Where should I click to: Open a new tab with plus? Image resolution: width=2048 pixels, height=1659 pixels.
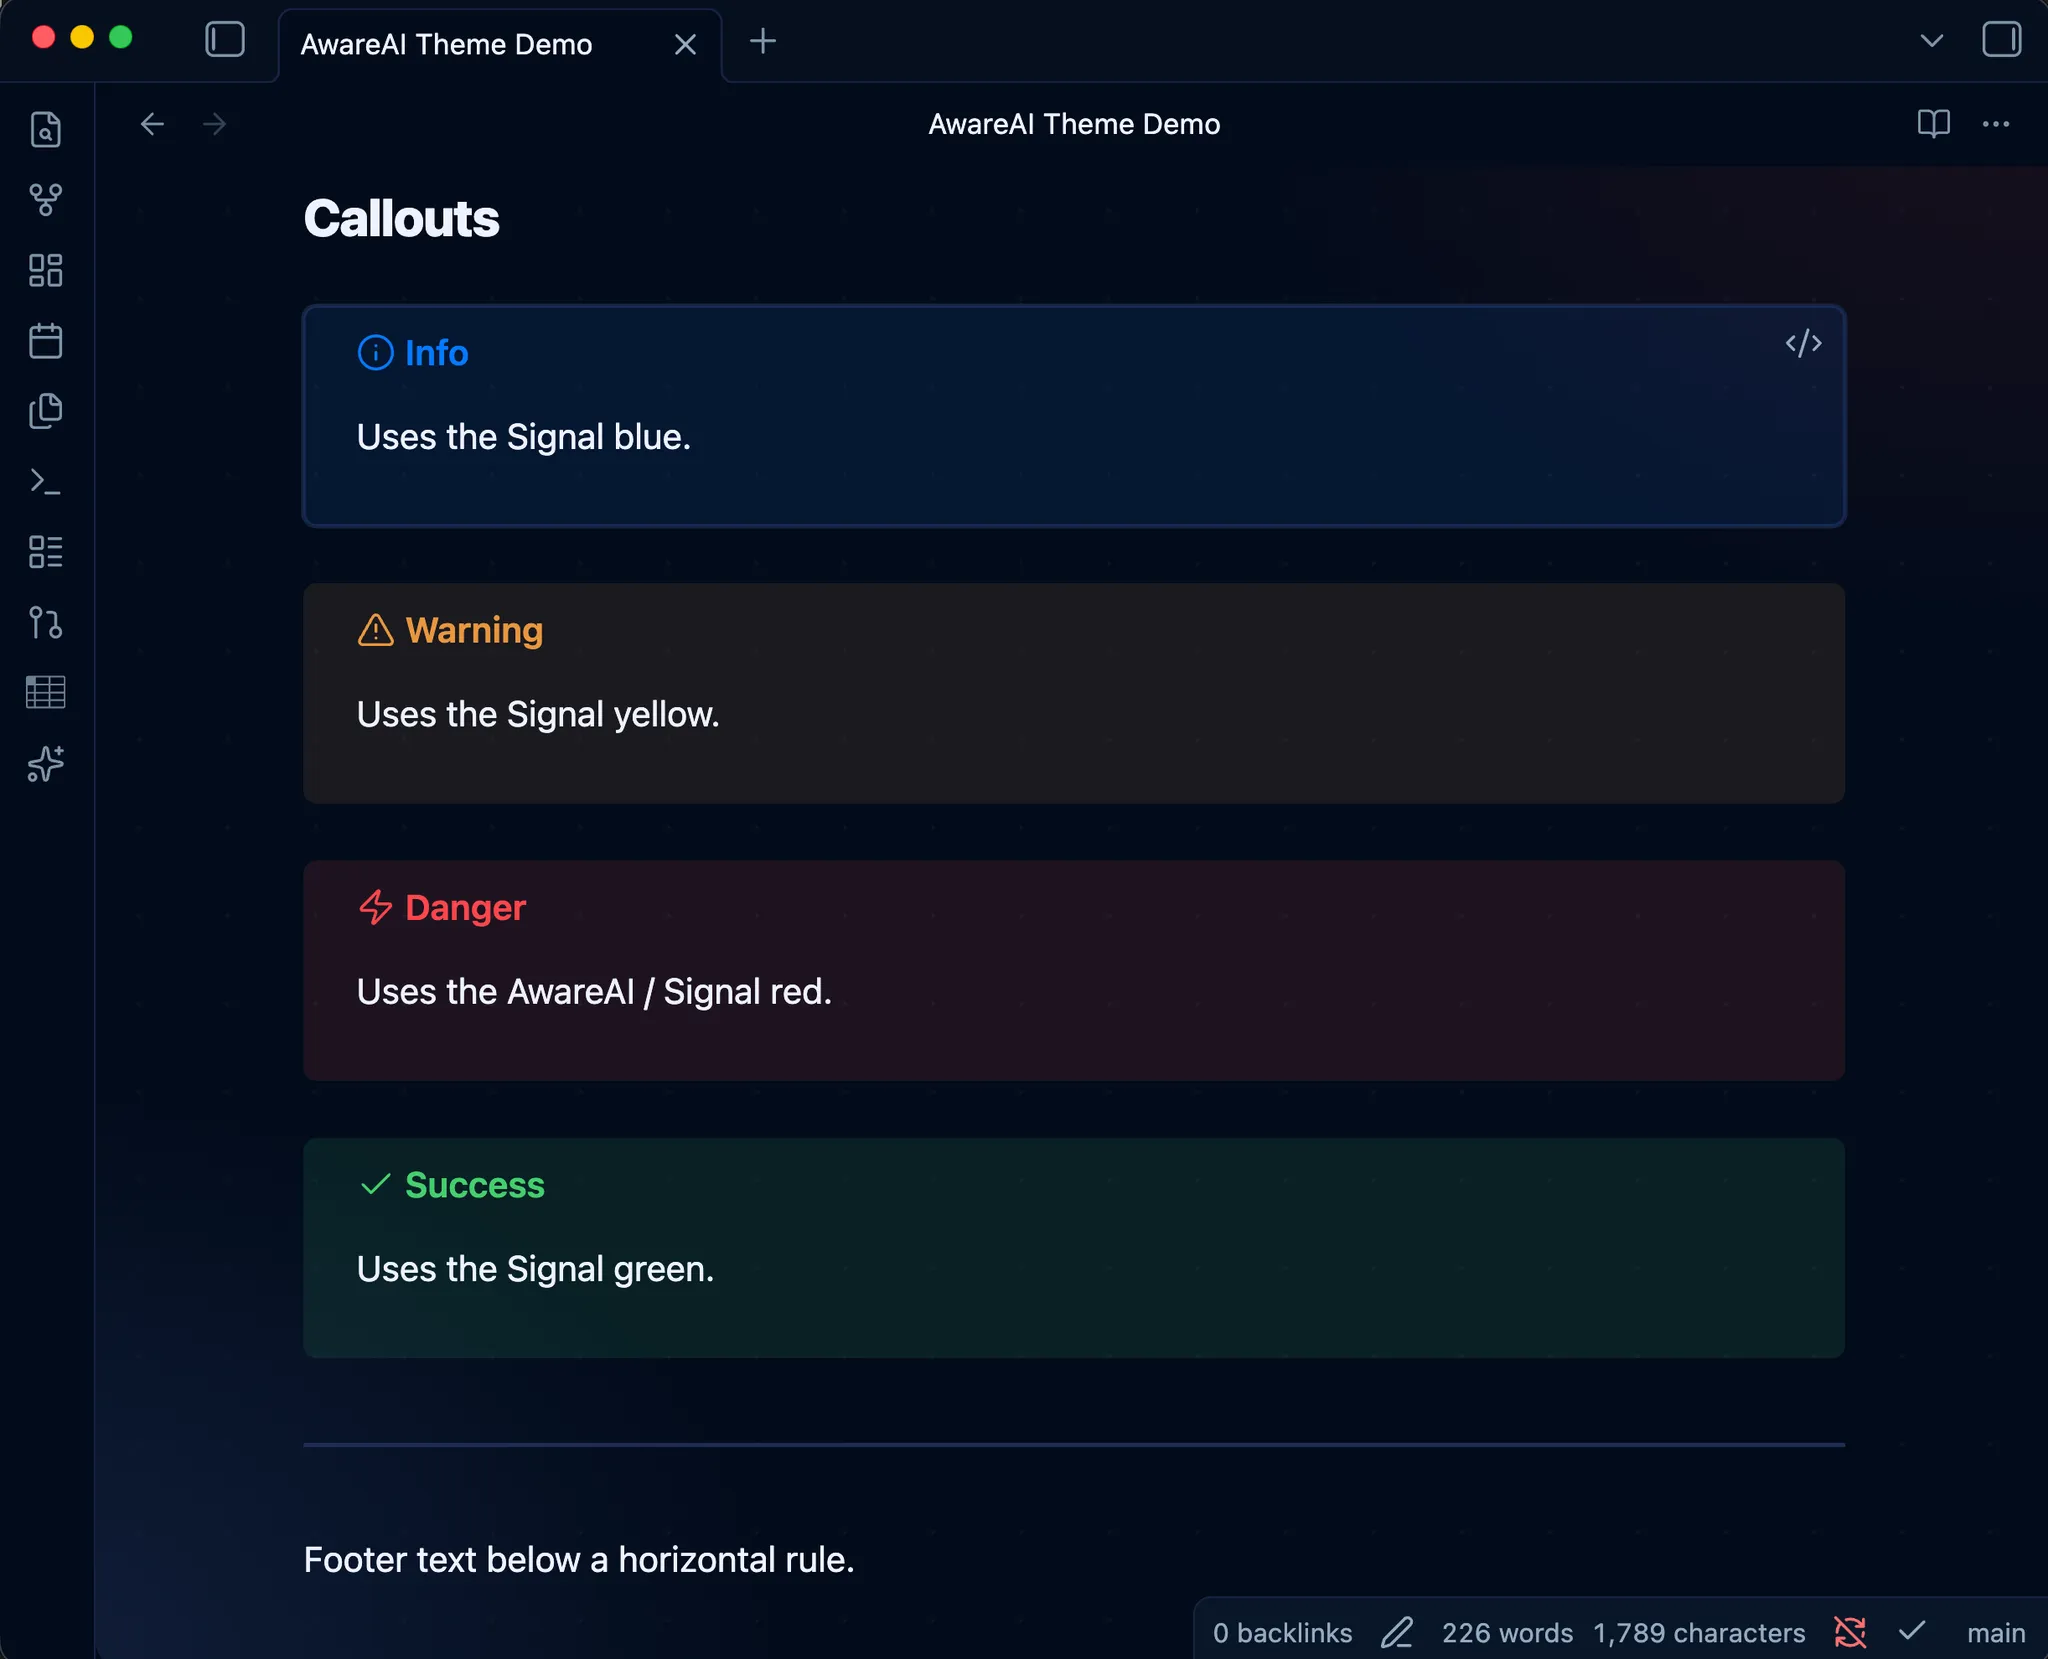pyautogui.click(x=763, y=41)
